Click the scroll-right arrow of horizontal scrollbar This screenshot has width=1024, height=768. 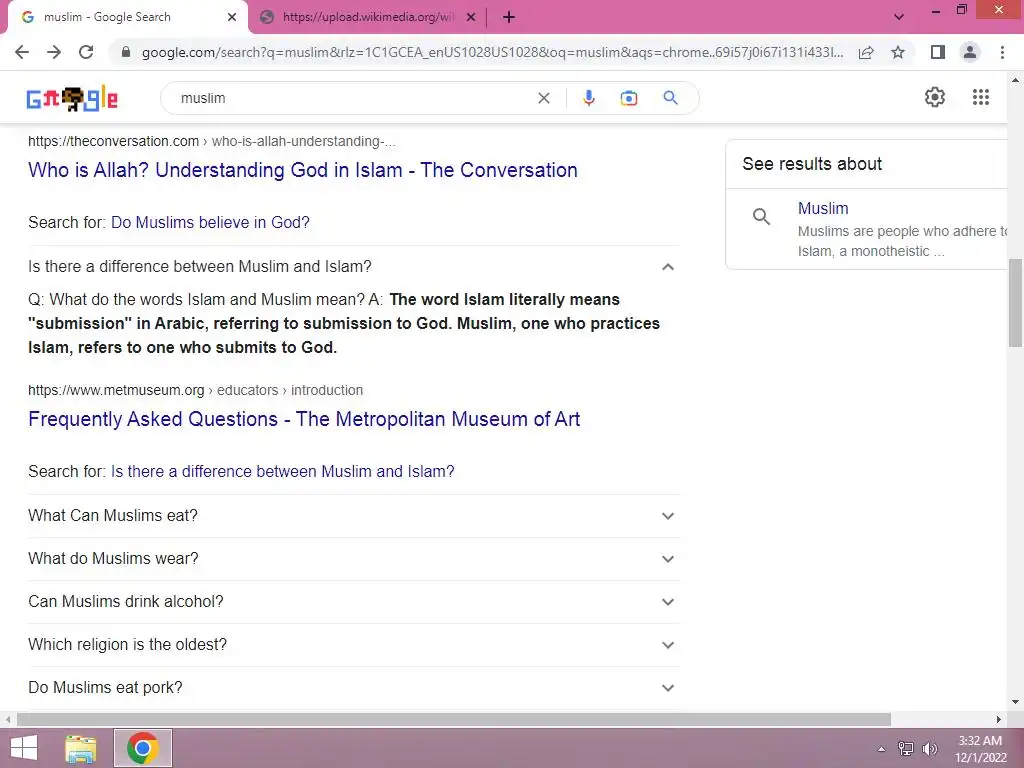pos(999,720)
